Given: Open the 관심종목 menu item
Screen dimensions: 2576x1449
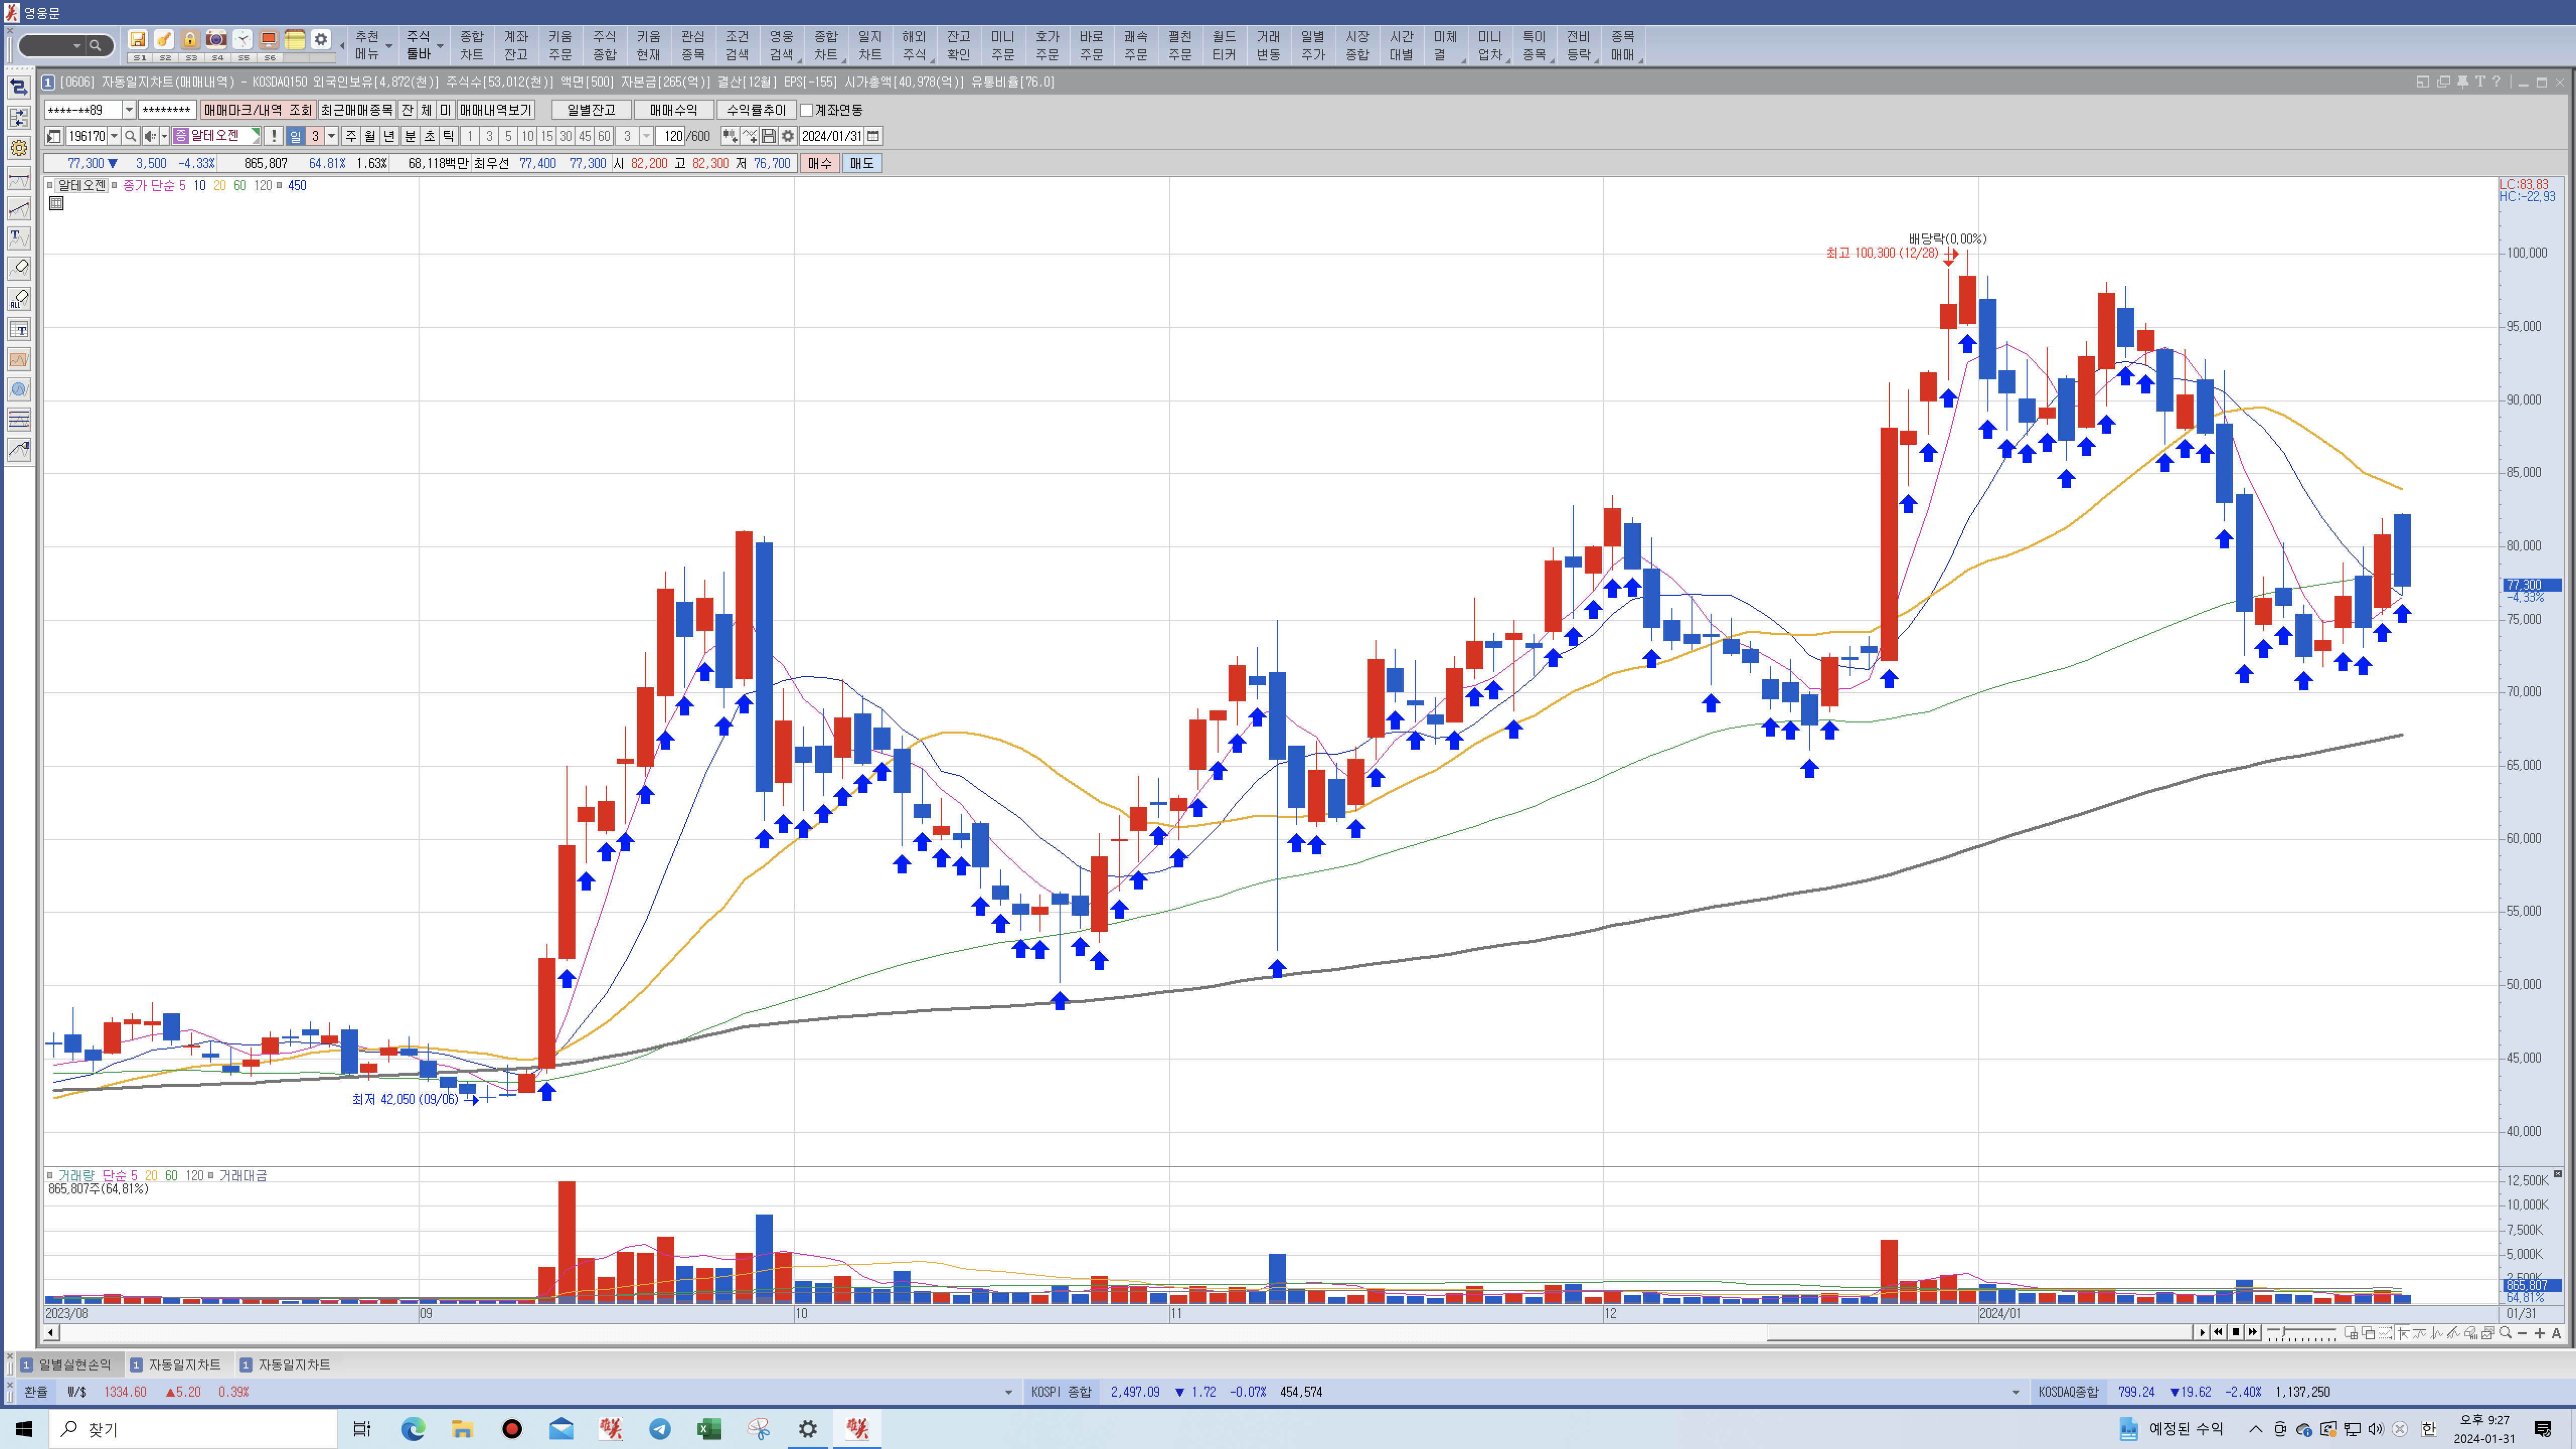Looking at the screenshot, I should click(x=693, y=45).
